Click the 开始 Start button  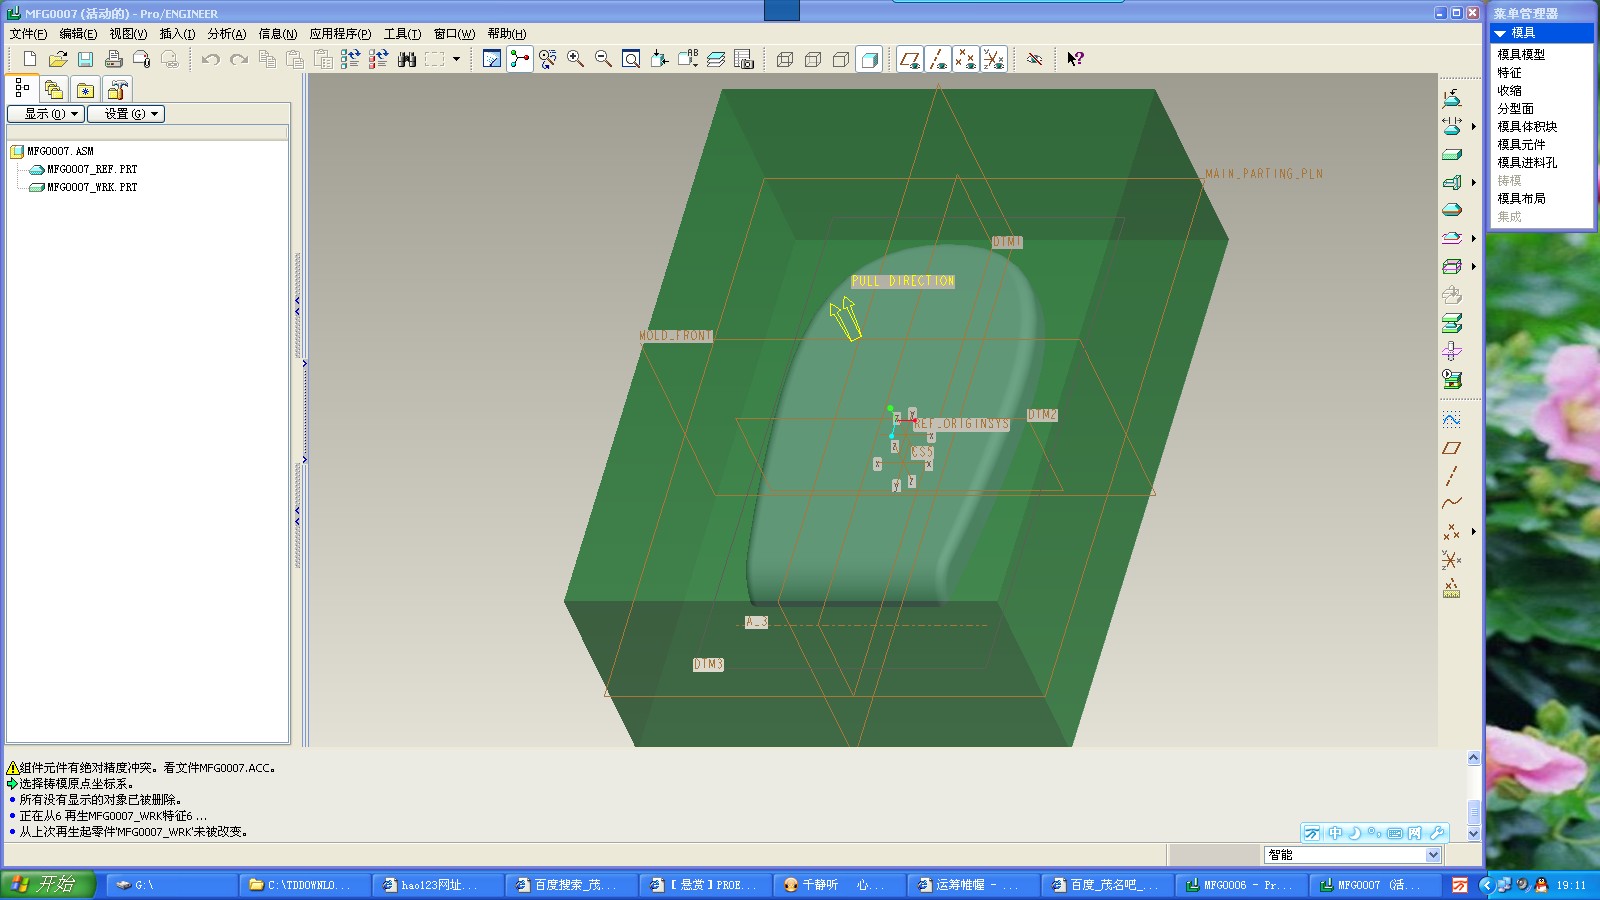tap(47, 884)
